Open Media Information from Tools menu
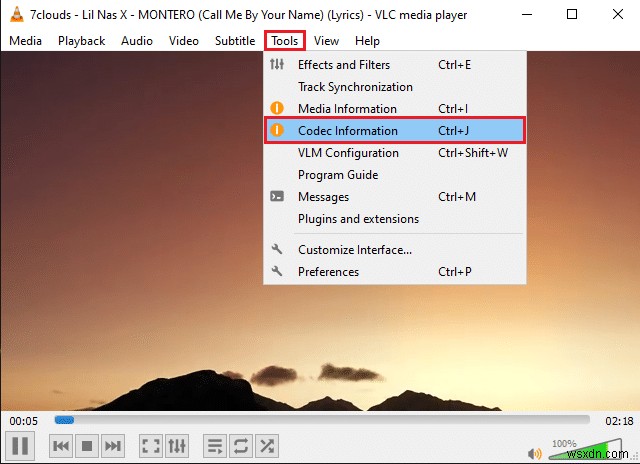Image resolution: width=640 pixels, height=464 pixels. tap(394, 109)
